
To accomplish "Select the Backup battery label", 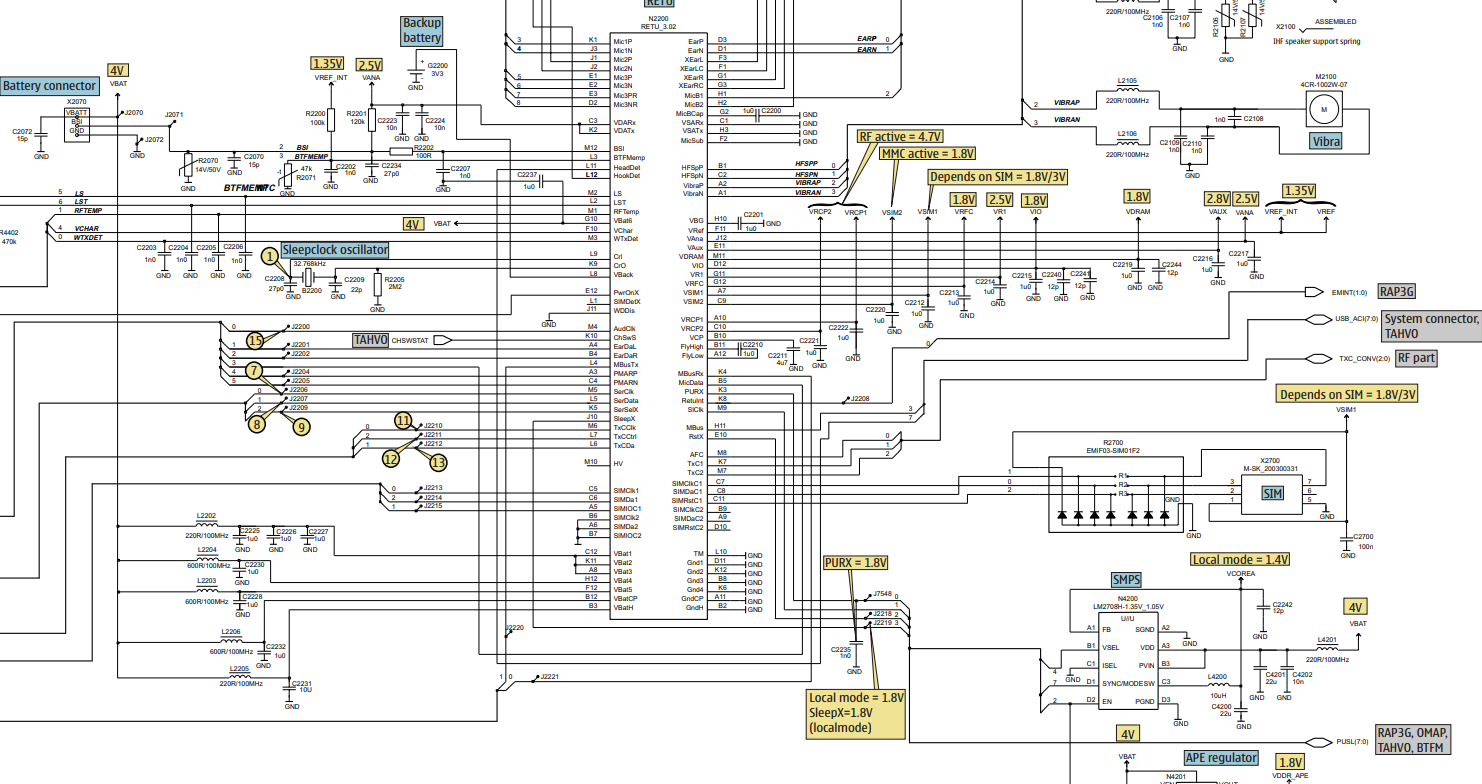I will tap(421, 30).
